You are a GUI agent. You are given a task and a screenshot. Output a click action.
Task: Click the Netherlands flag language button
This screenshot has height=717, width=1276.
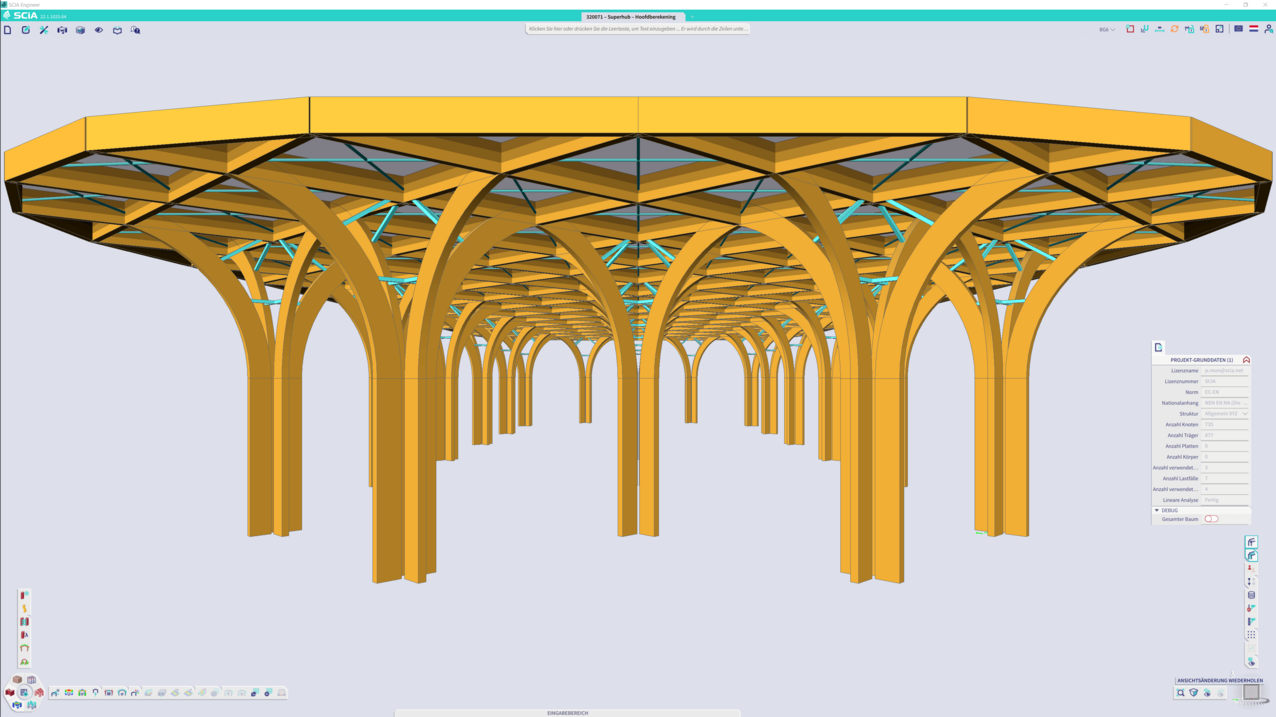(1254, 29)
